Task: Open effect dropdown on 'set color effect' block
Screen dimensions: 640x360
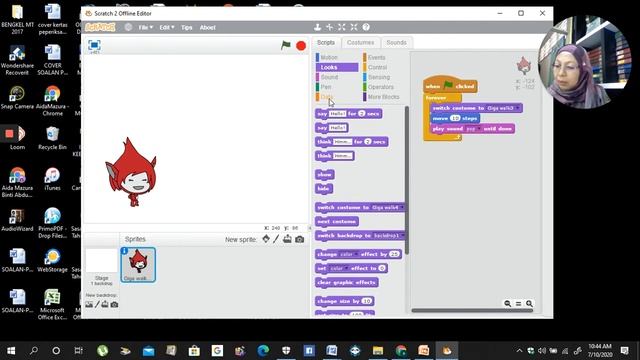Action: pyautogui.click(x=347, y=269)
